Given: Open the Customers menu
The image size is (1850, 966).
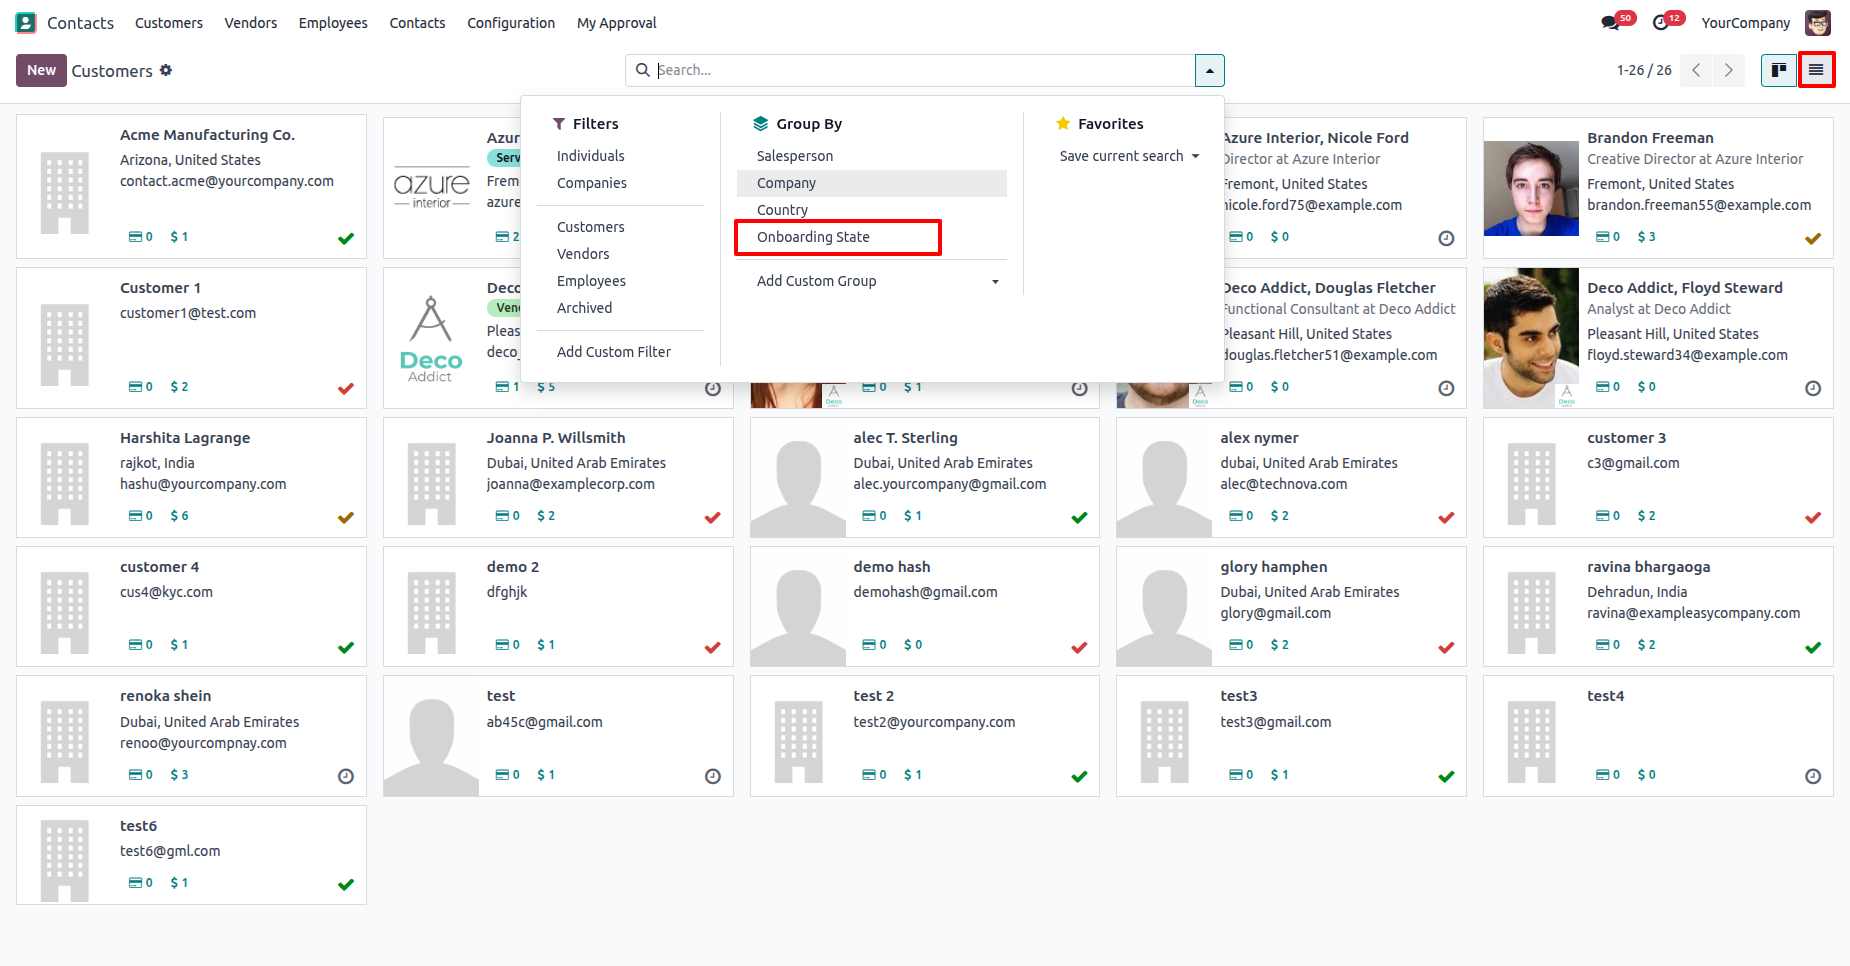Looking at the screenshot, I should pos(169,23).
